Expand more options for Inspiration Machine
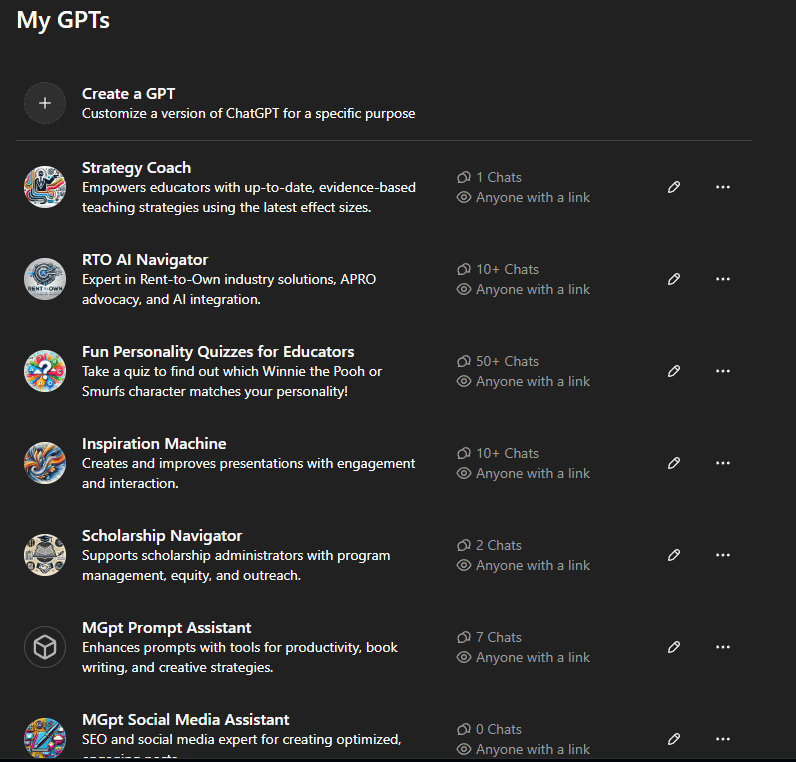796x762 pixels. pos(723,463)
